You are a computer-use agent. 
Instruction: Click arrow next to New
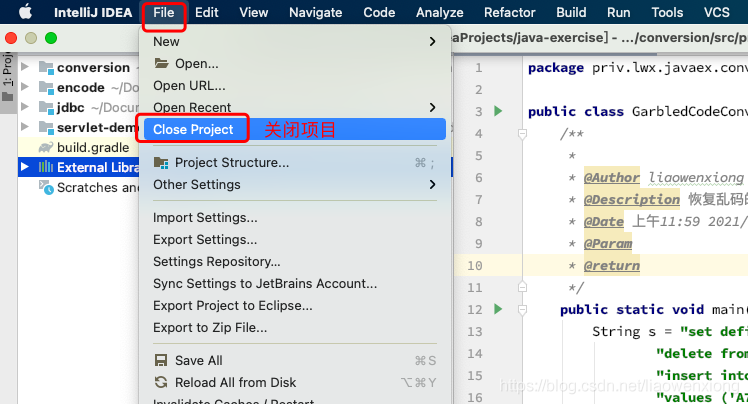point(432,42)
